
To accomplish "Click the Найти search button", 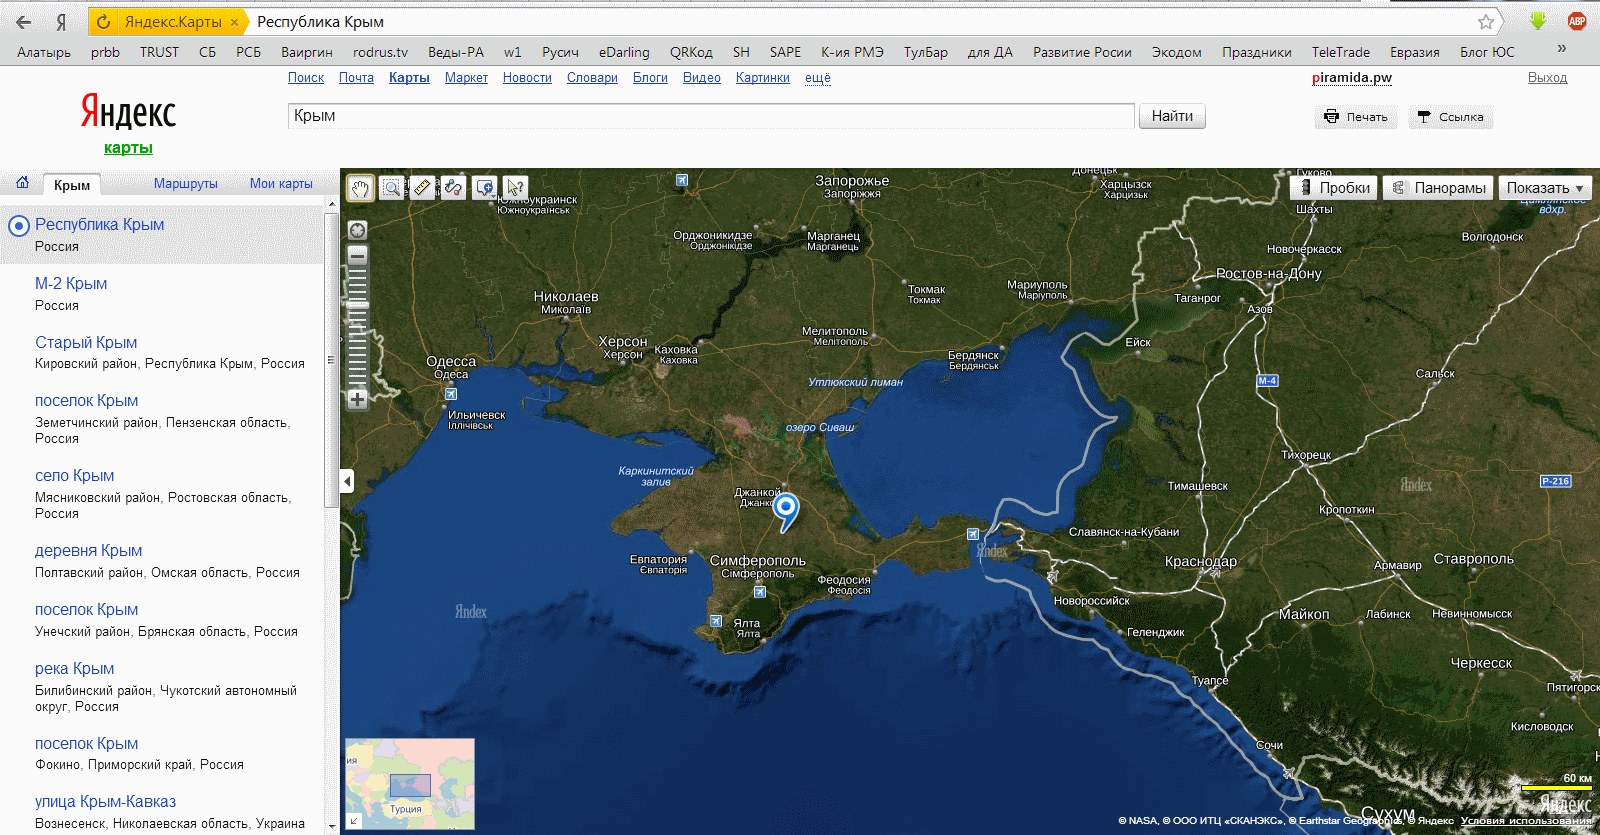I will click(1172, 116).
